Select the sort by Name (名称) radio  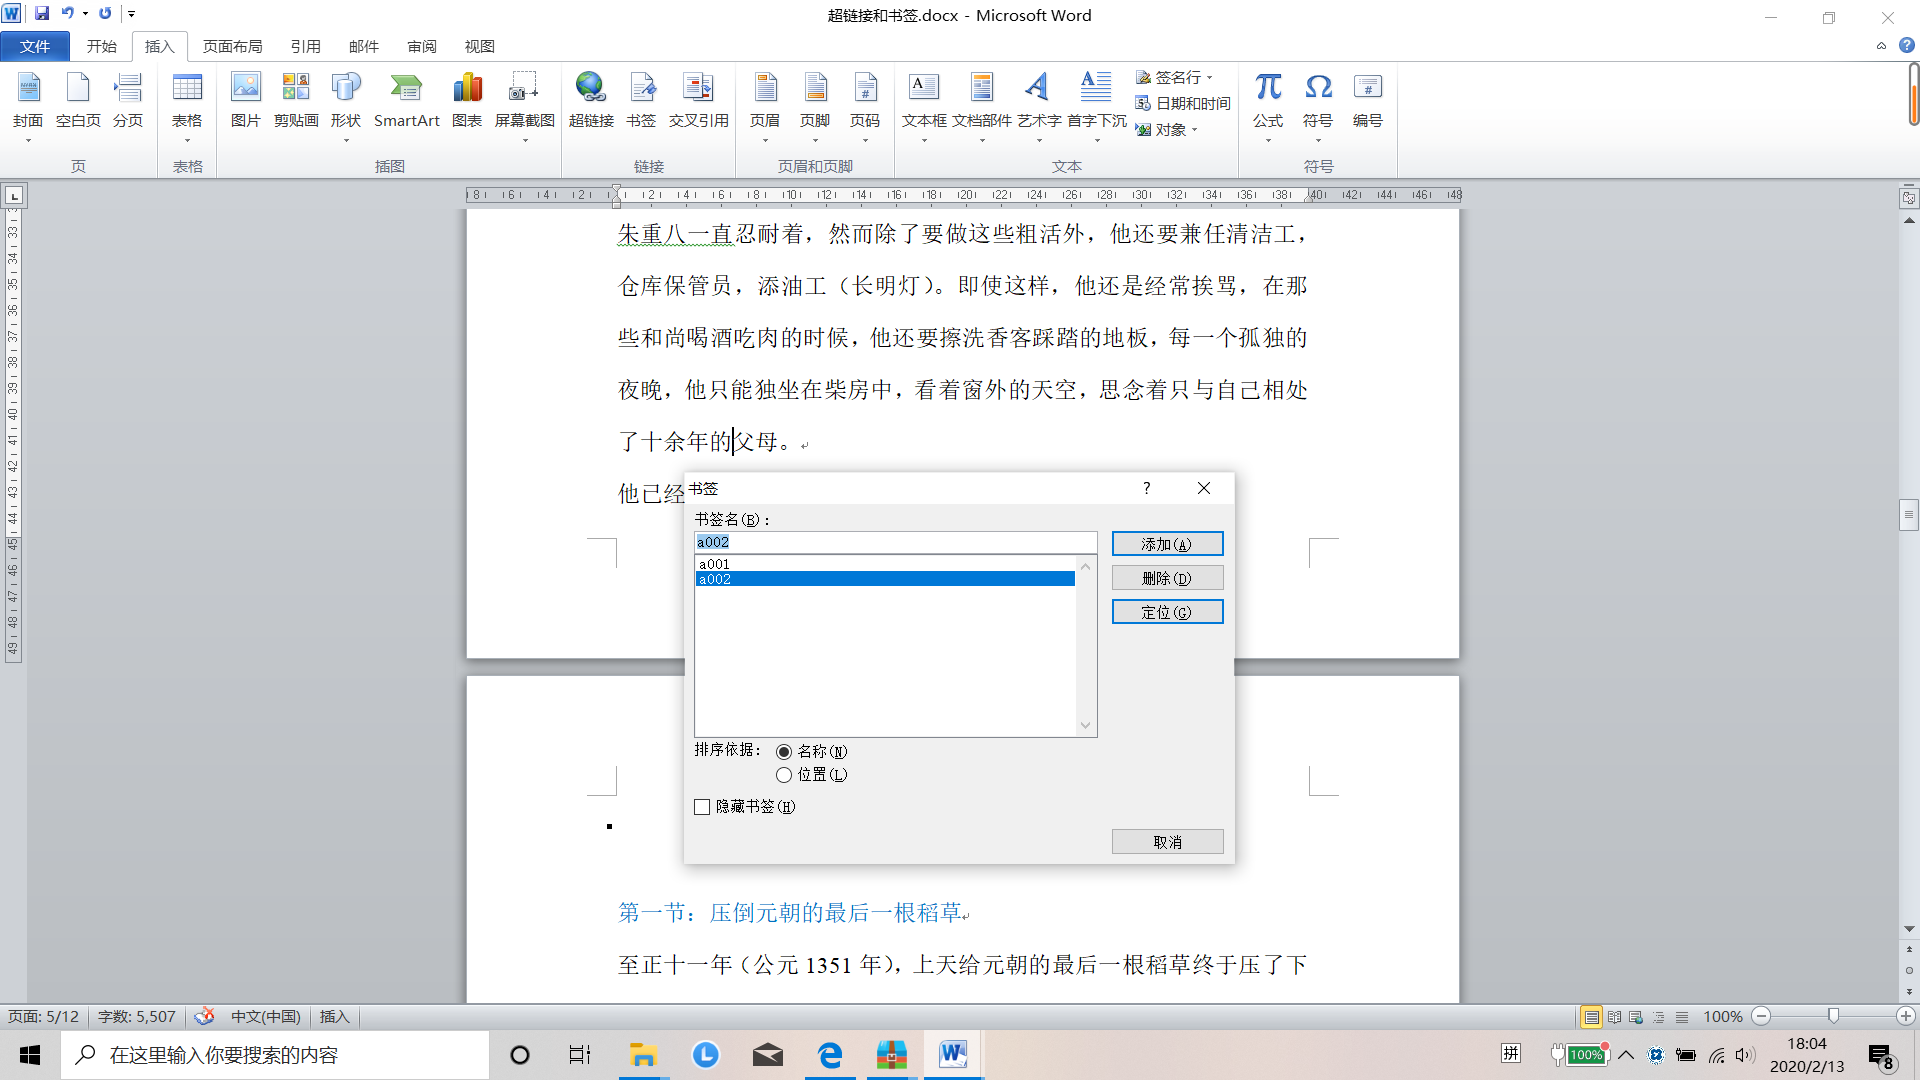click(x=784, y=752)
